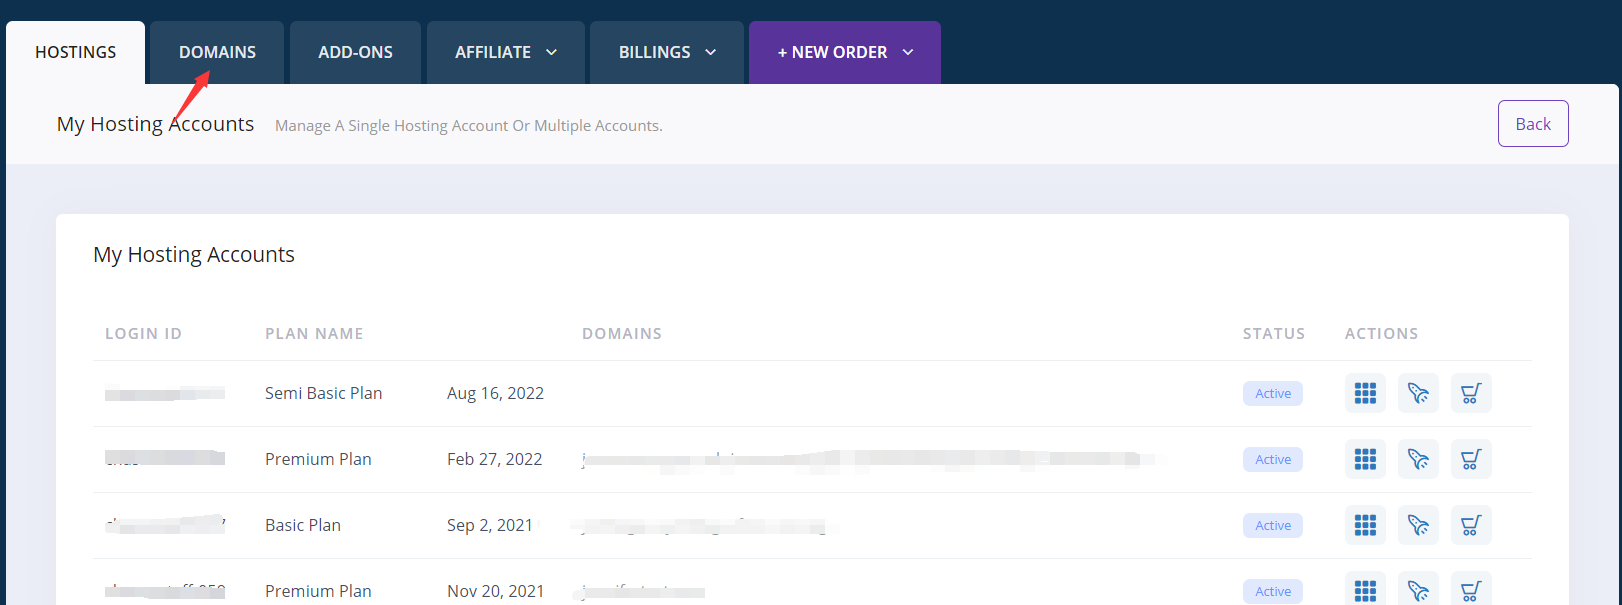Expand the Affiliate dropdown menu
The height and width of the screenshot is (605, 1622).
pos(506,52)
